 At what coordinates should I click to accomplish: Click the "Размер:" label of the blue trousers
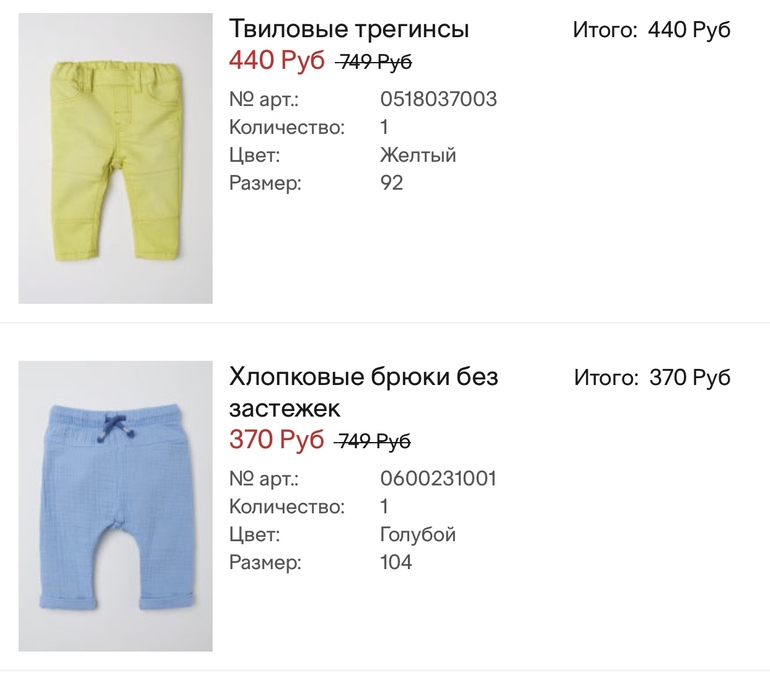click(x=265, y=563)
